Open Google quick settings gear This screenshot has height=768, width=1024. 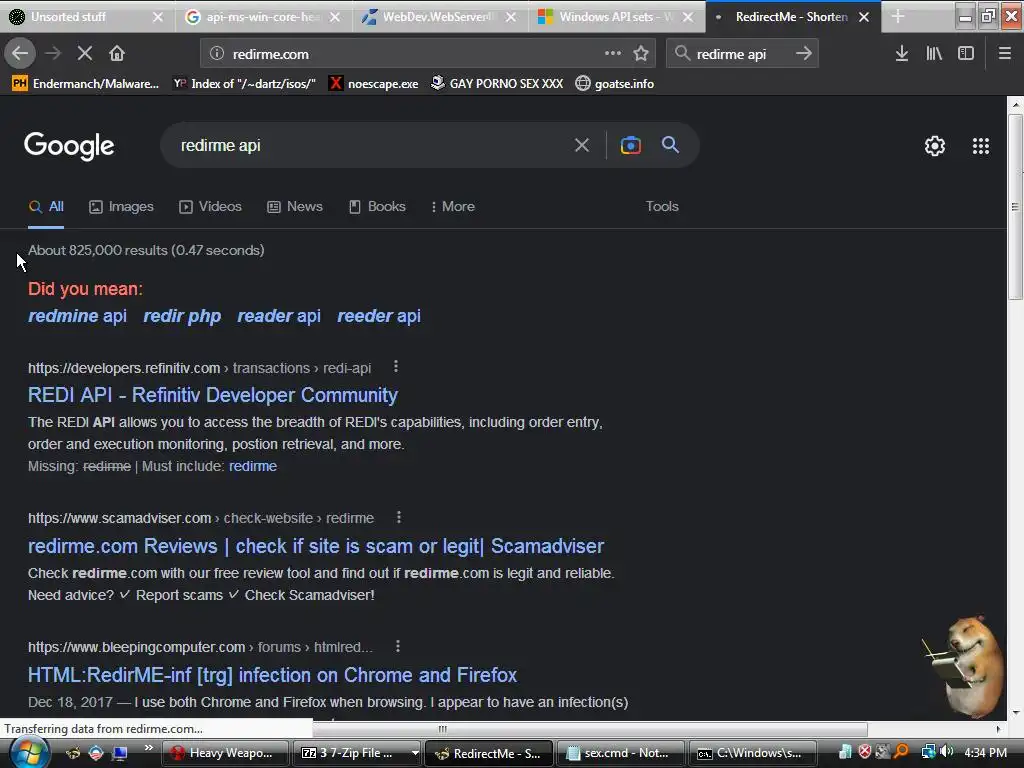click(935, 146)
